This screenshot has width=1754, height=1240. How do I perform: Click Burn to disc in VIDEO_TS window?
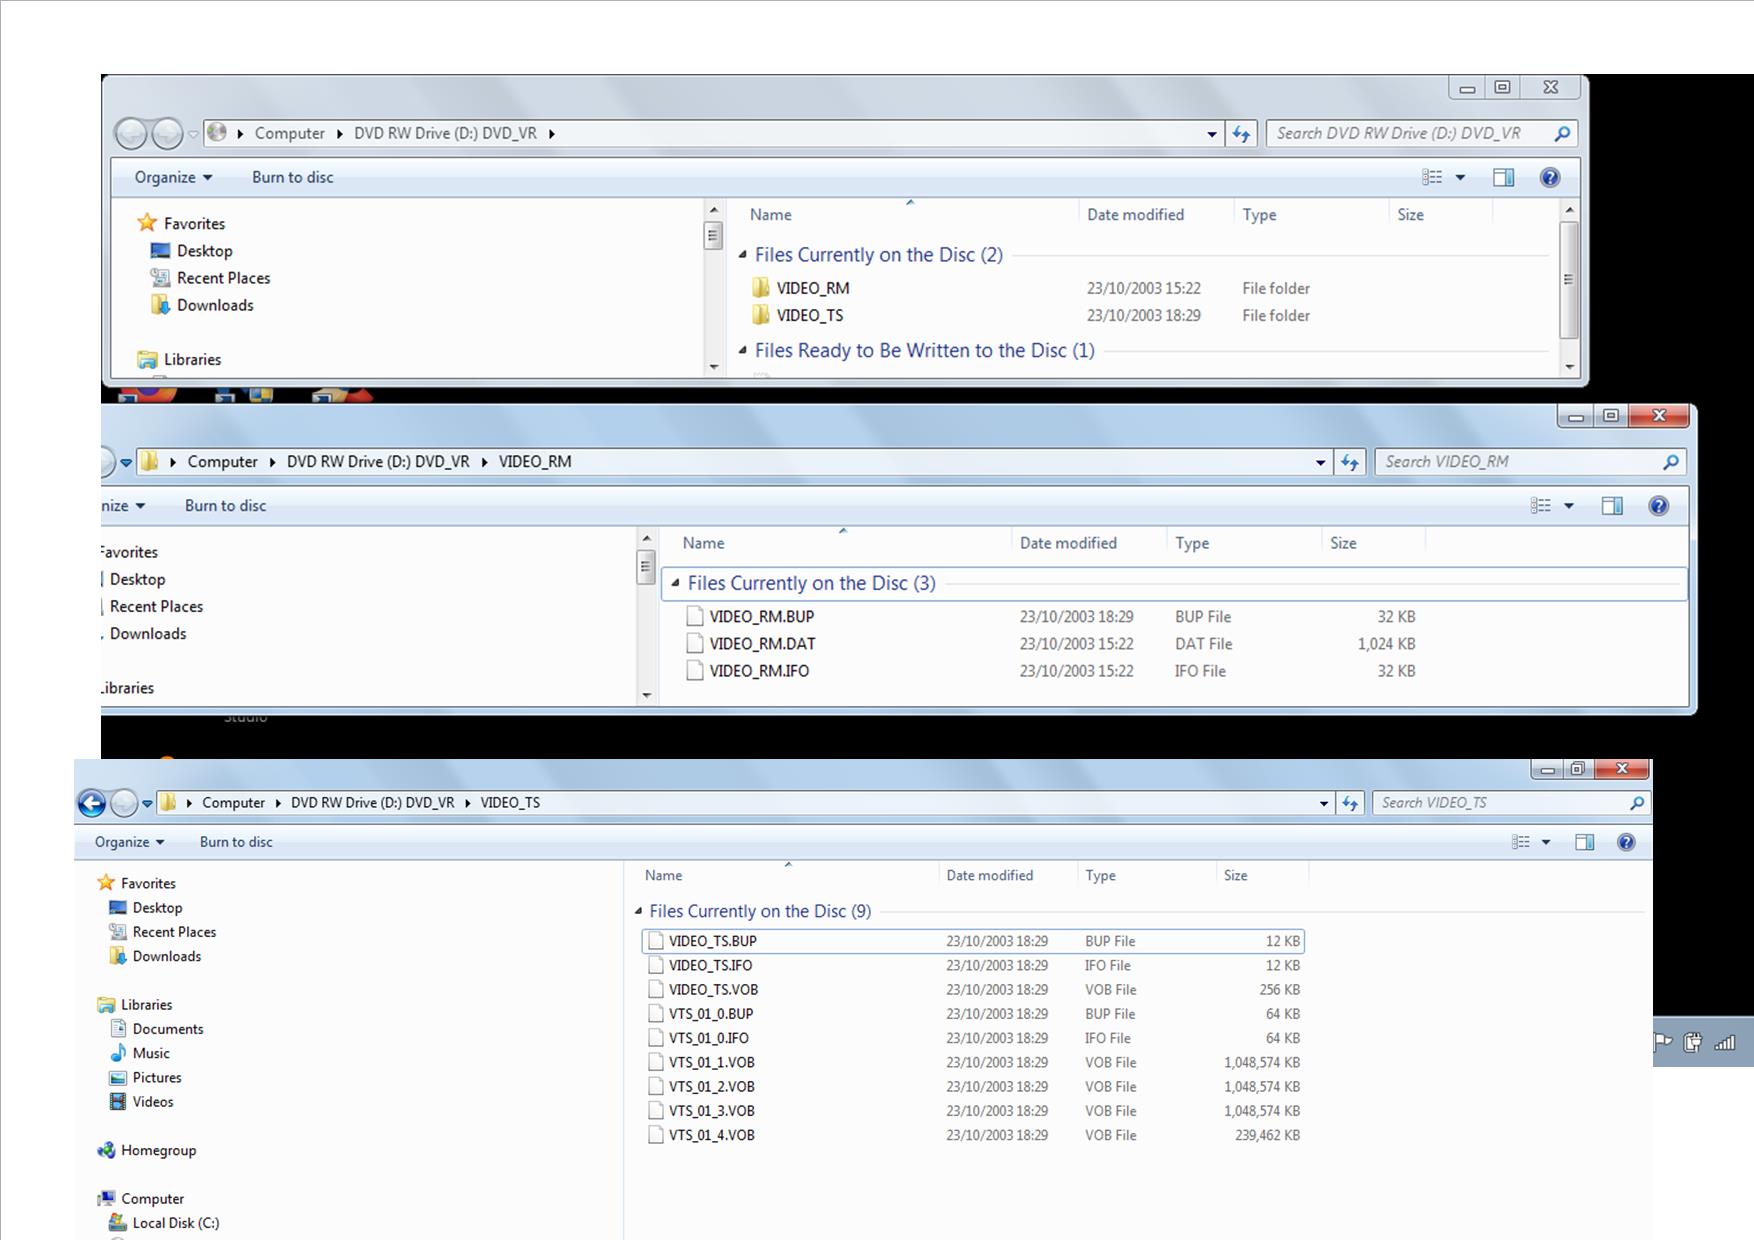click(x=236, y=842)
